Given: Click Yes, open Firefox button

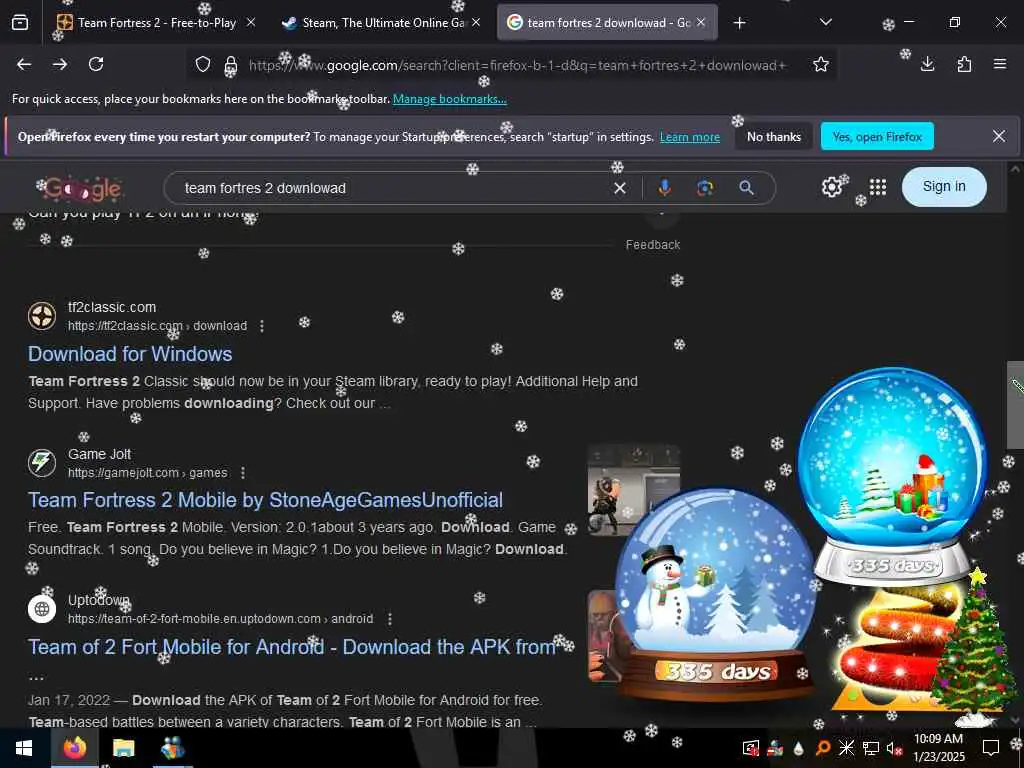Looking at the screenshot, I should (x=877, y=136).
